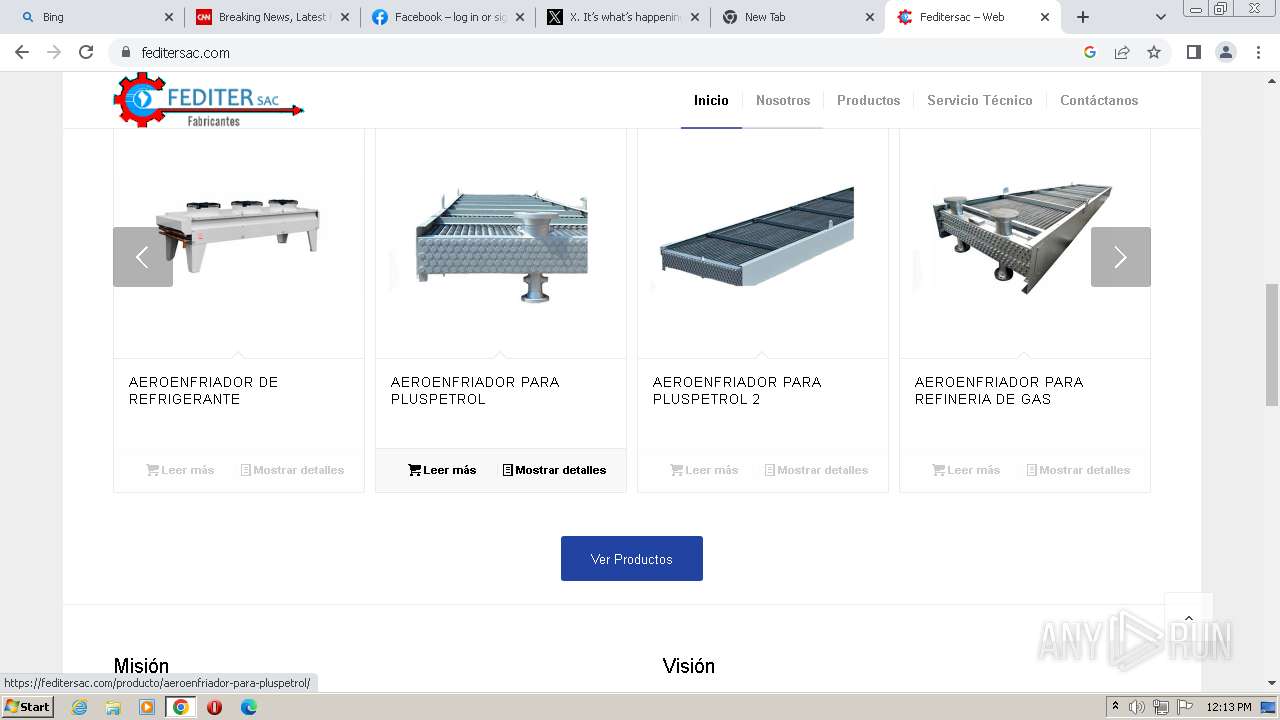
Task: Click the volume icon in system tray
Action: (1137, 707)
